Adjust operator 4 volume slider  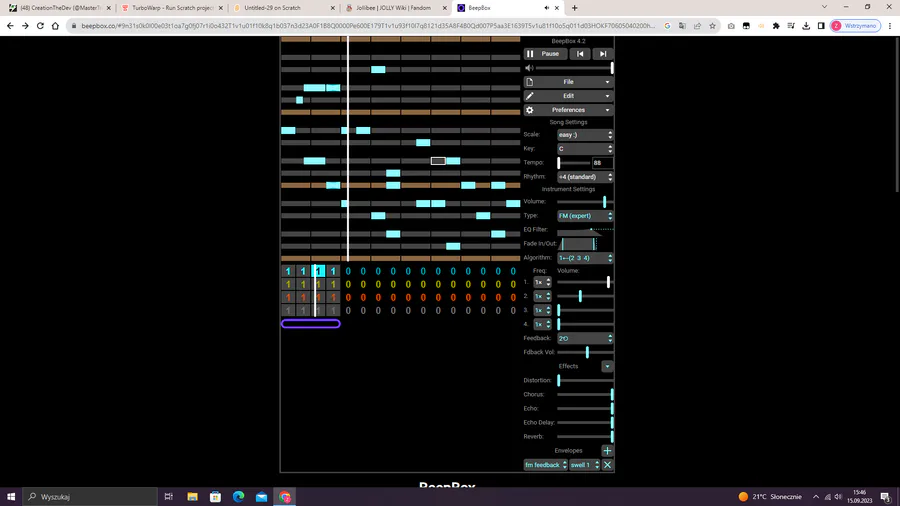pyautogui.click(x=585, y=324)
